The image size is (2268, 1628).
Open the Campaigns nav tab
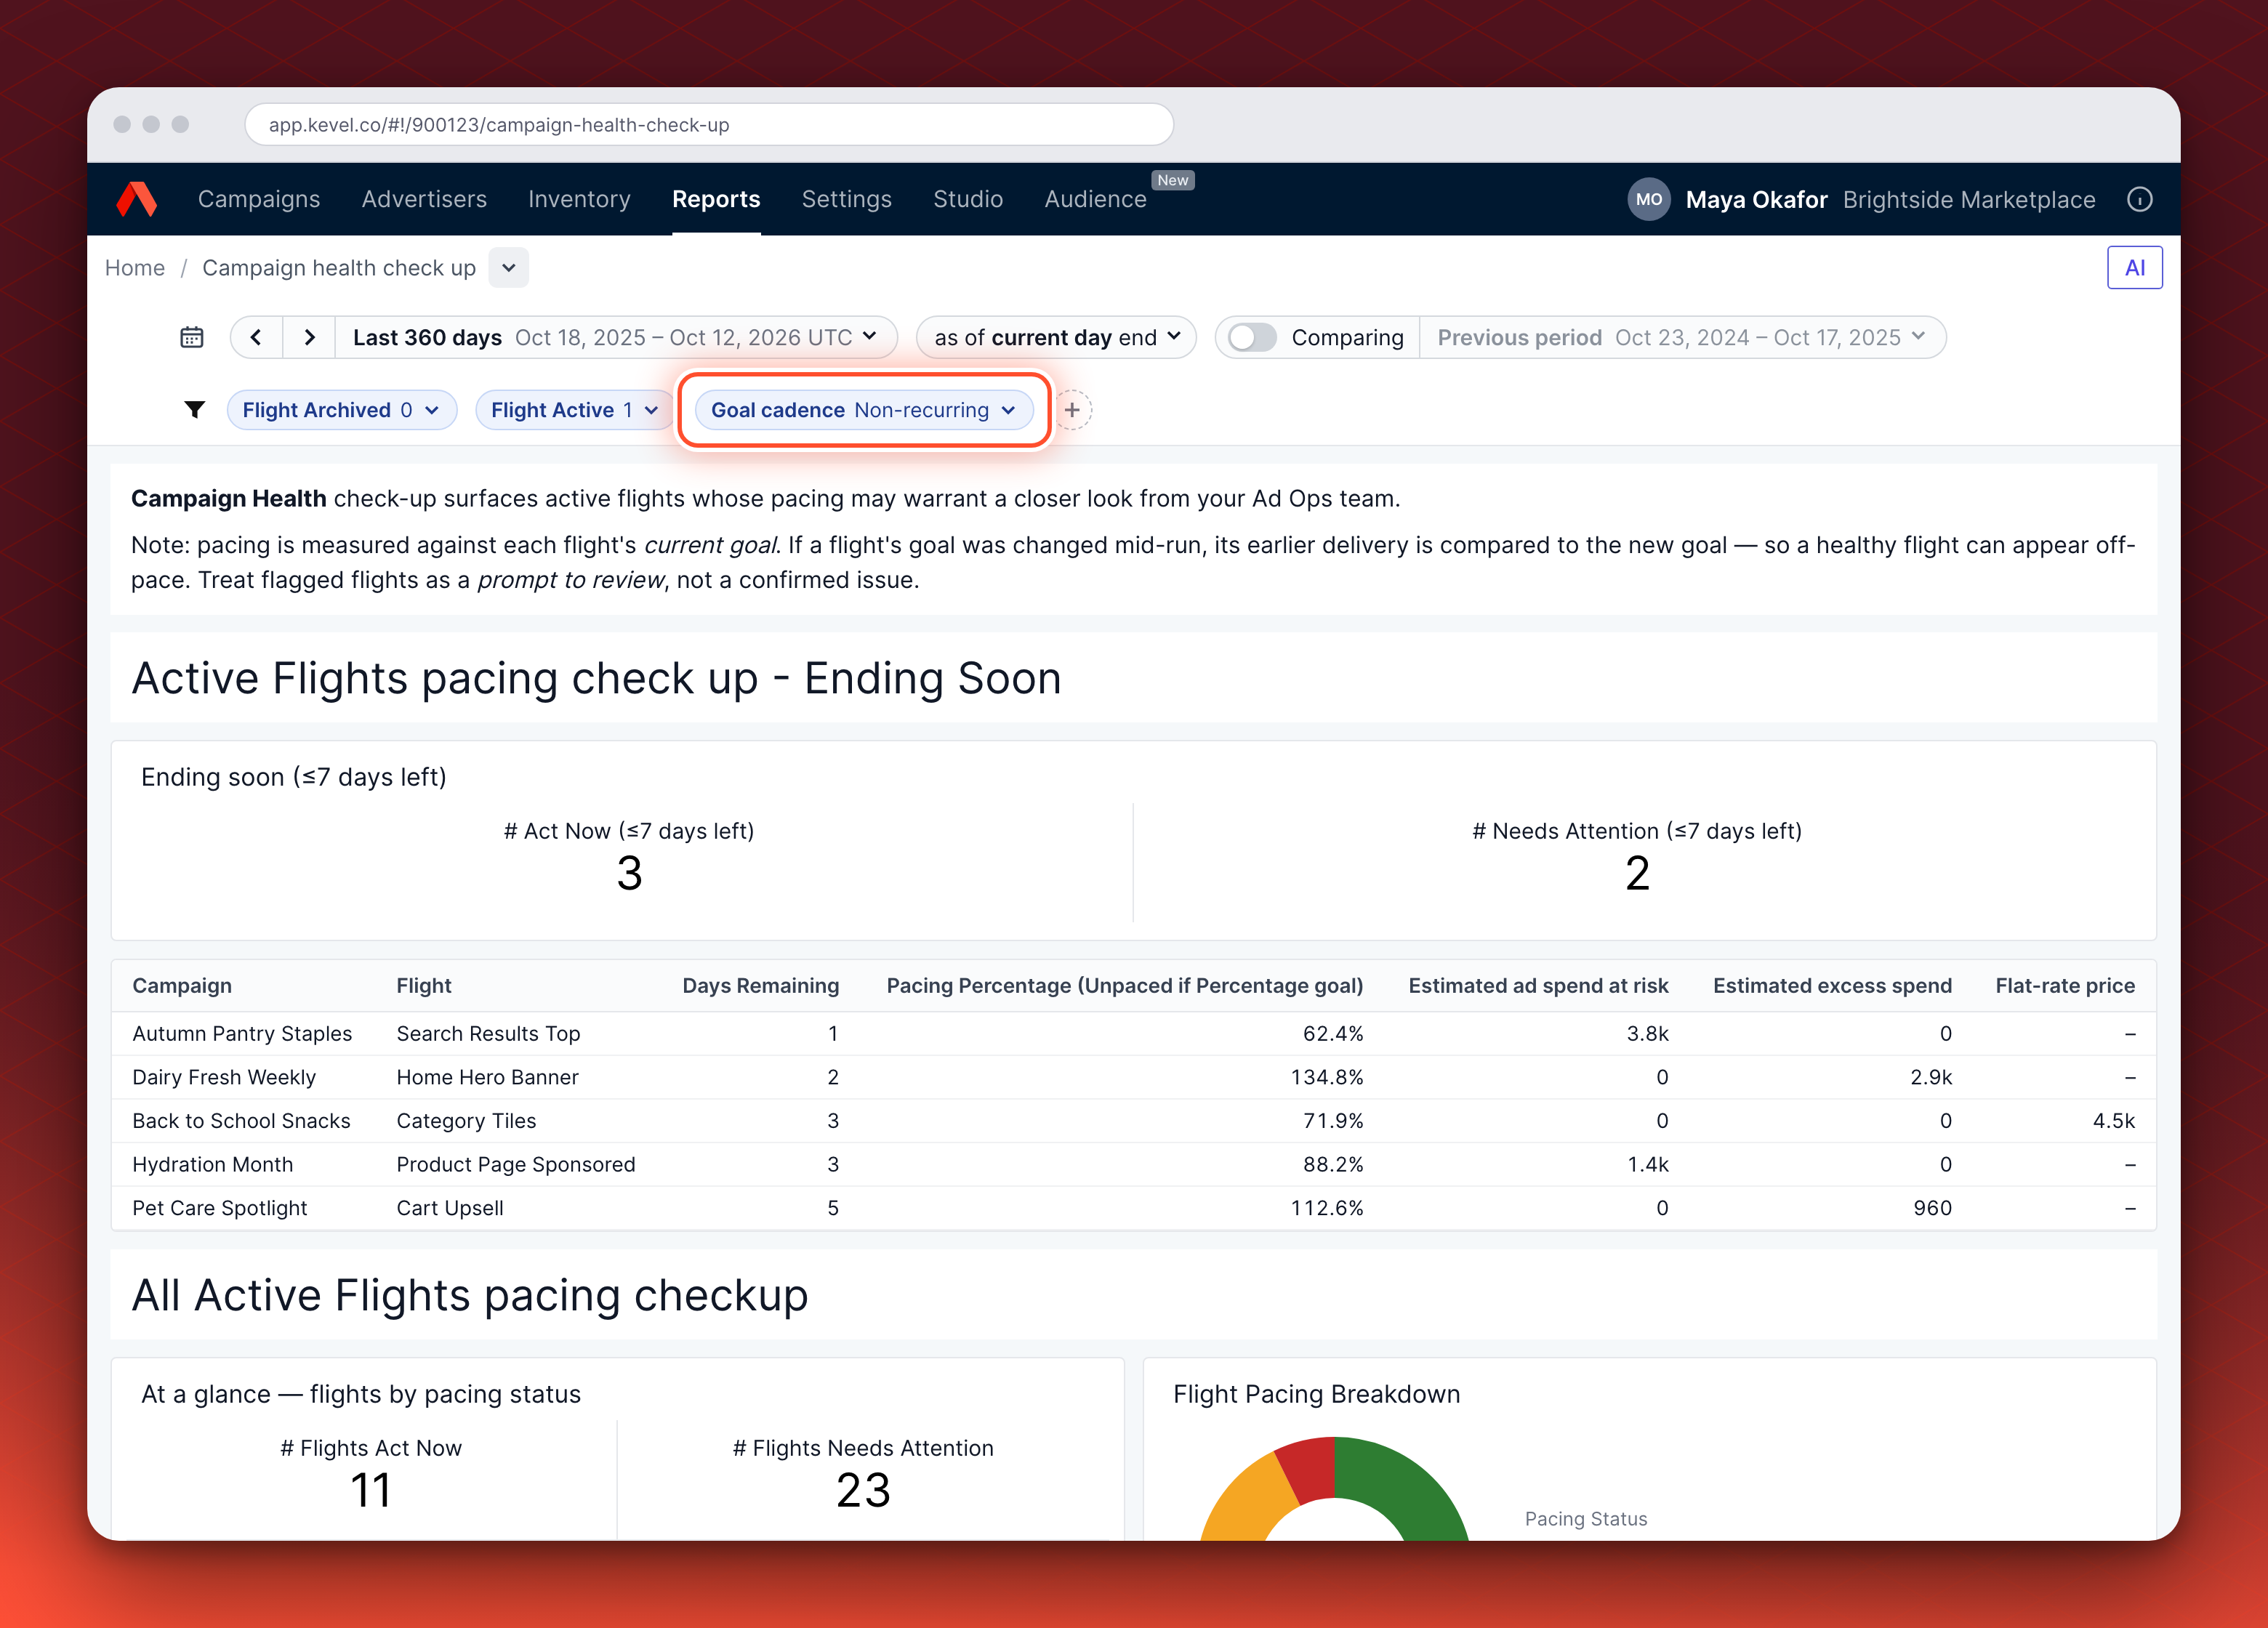259,200
